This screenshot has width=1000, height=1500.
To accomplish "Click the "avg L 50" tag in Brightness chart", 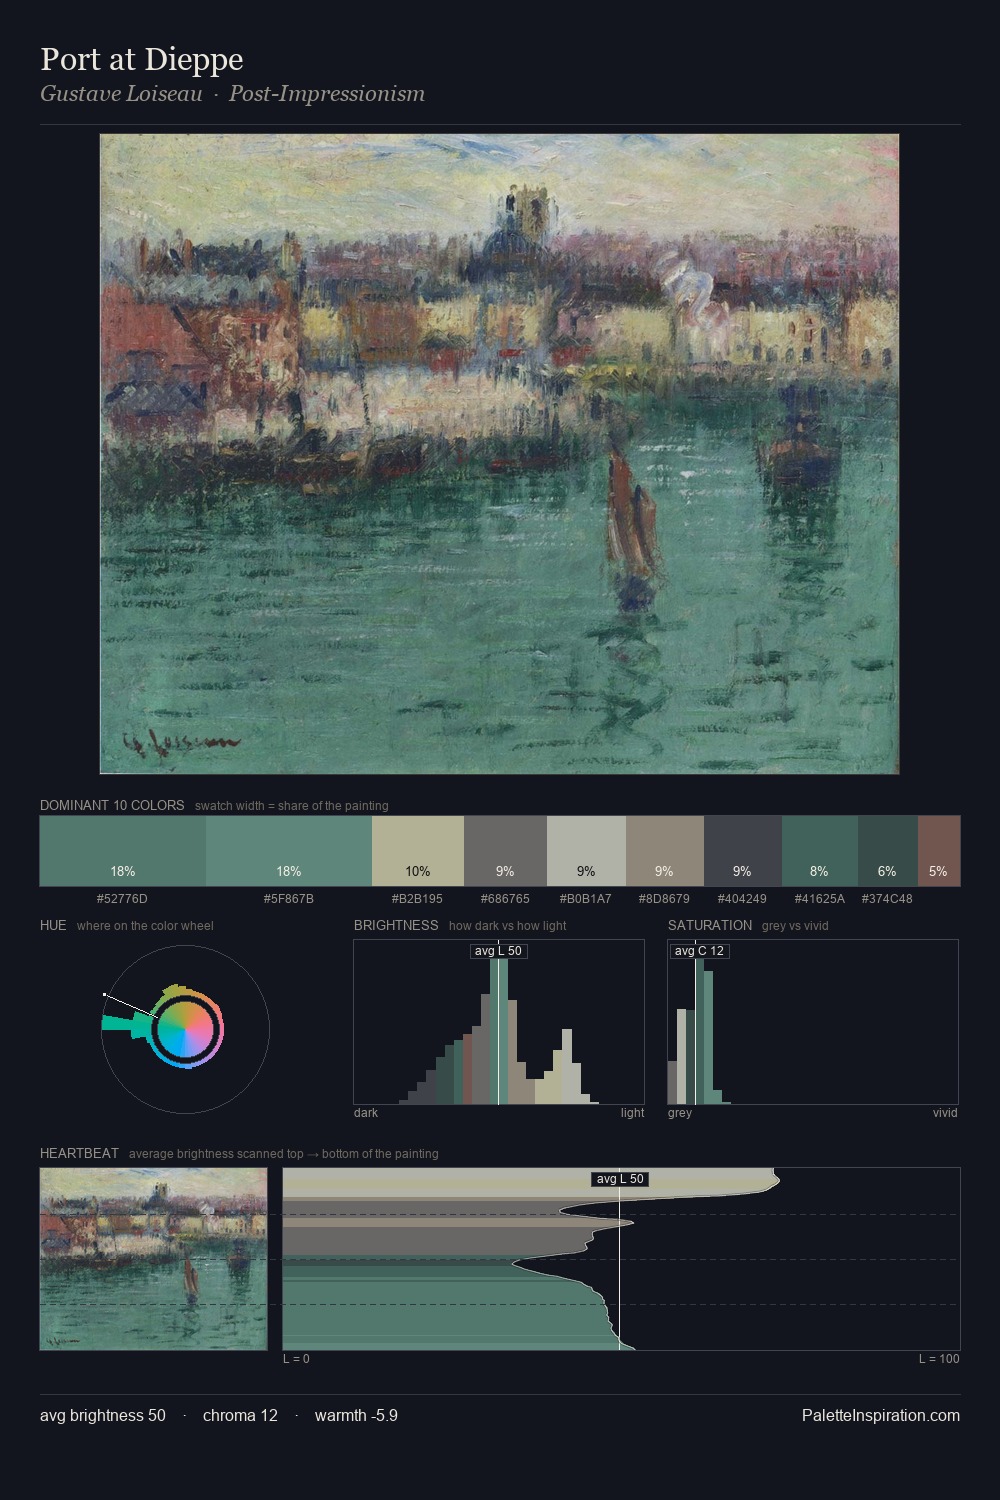I will (x=498, y=951).
